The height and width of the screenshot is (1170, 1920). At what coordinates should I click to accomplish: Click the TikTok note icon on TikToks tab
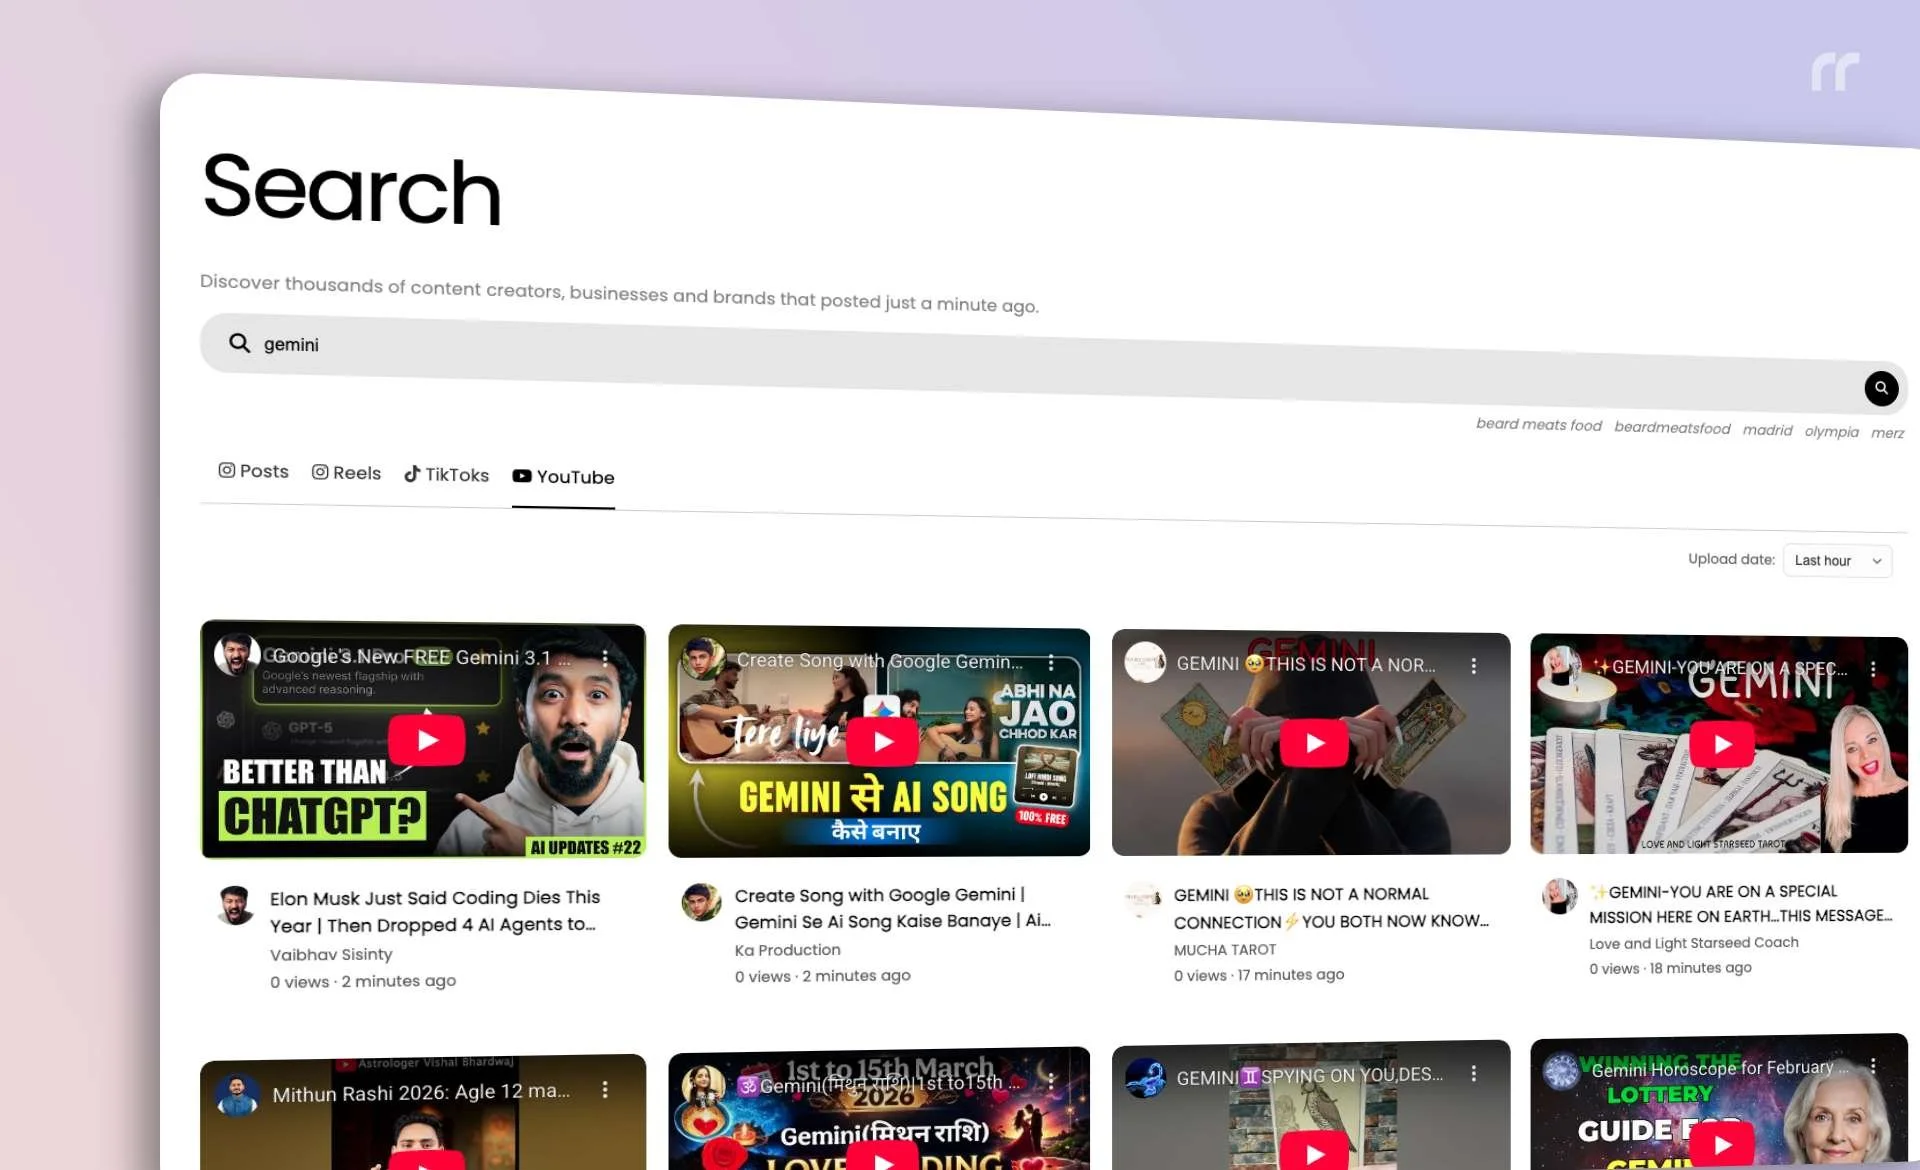coord(414,473)
